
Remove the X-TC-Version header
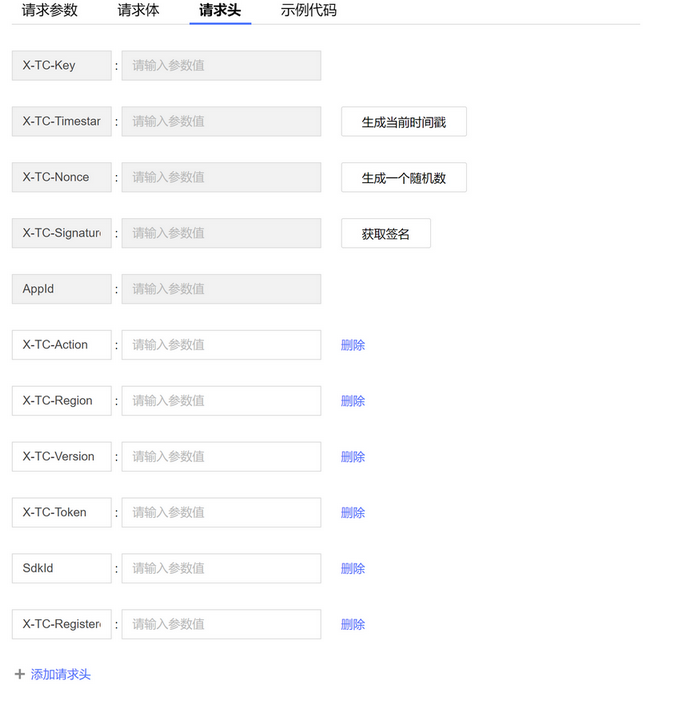[x=353, y=456]
